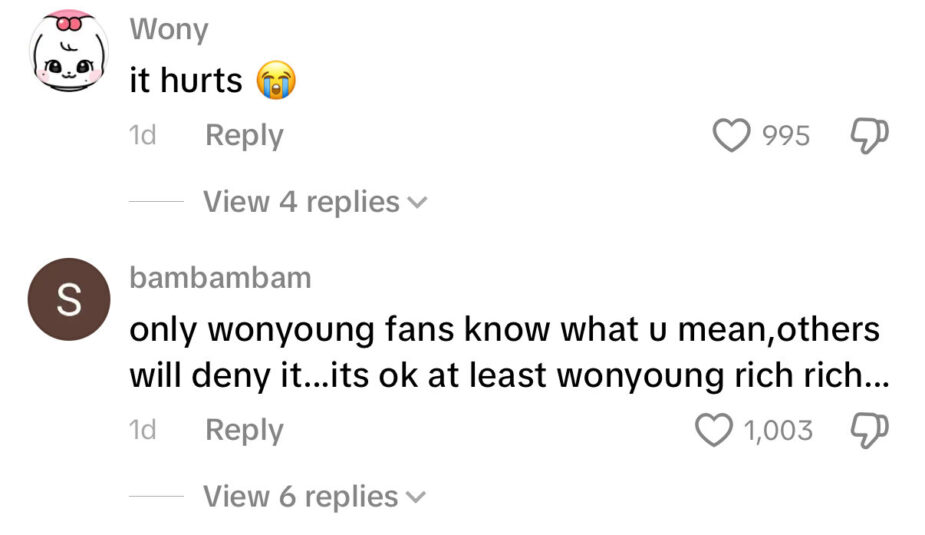Click chevron next to View 4 replies
Viewport: 925px width, 535px height.
tap(416, 203)
